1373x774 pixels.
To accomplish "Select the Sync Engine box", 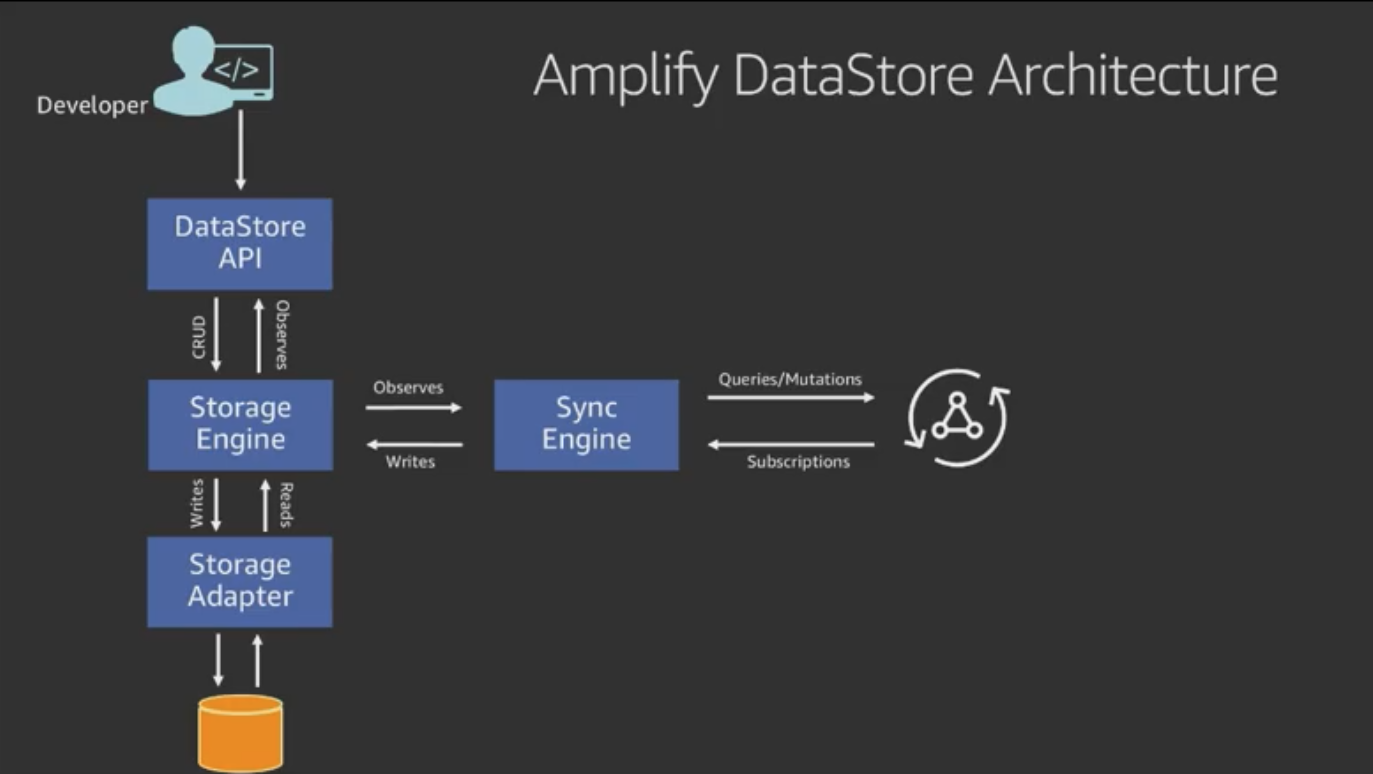I will click(x=586, y=425).
